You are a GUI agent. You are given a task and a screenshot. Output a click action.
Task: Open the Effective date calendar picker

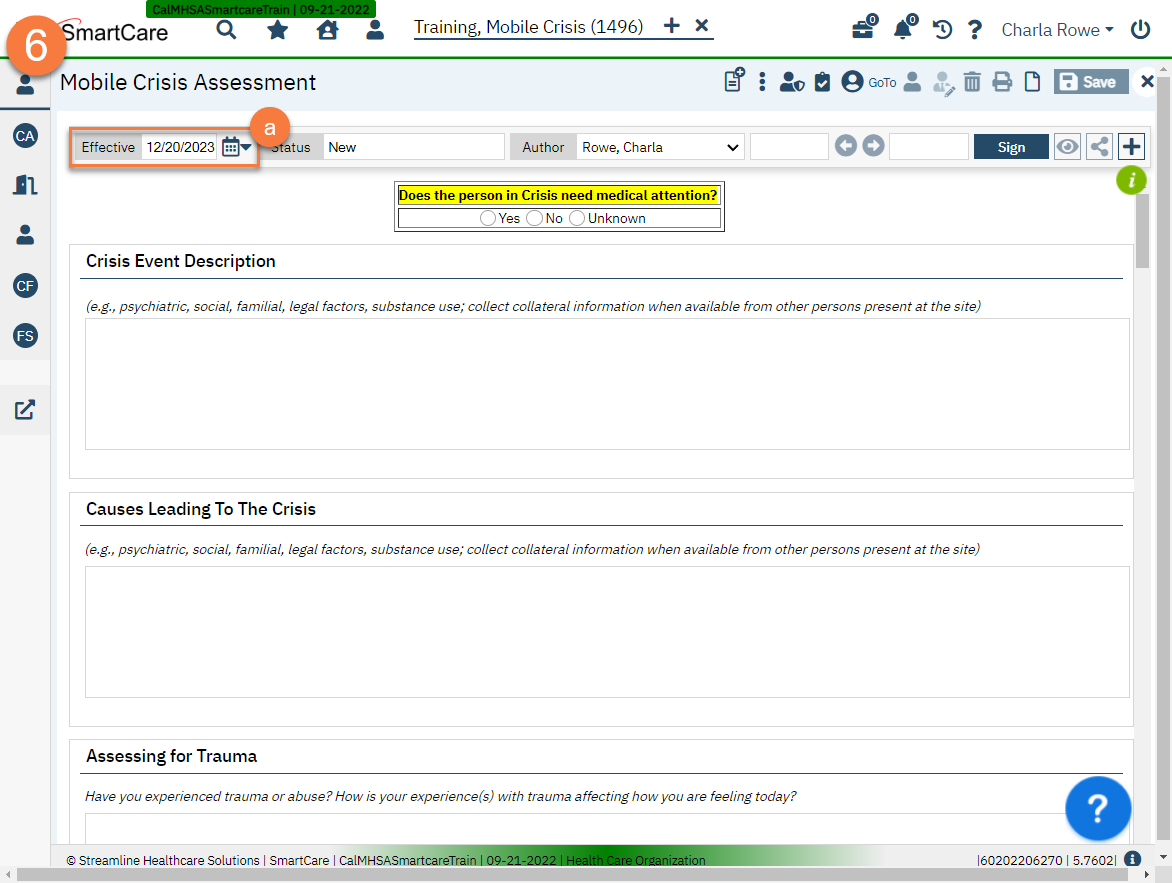pyautogui.click(x=231, y=146)
